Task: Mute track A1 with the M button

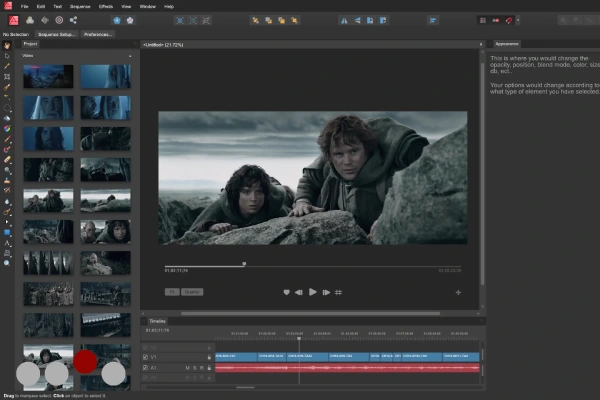Action: [188, 367]
